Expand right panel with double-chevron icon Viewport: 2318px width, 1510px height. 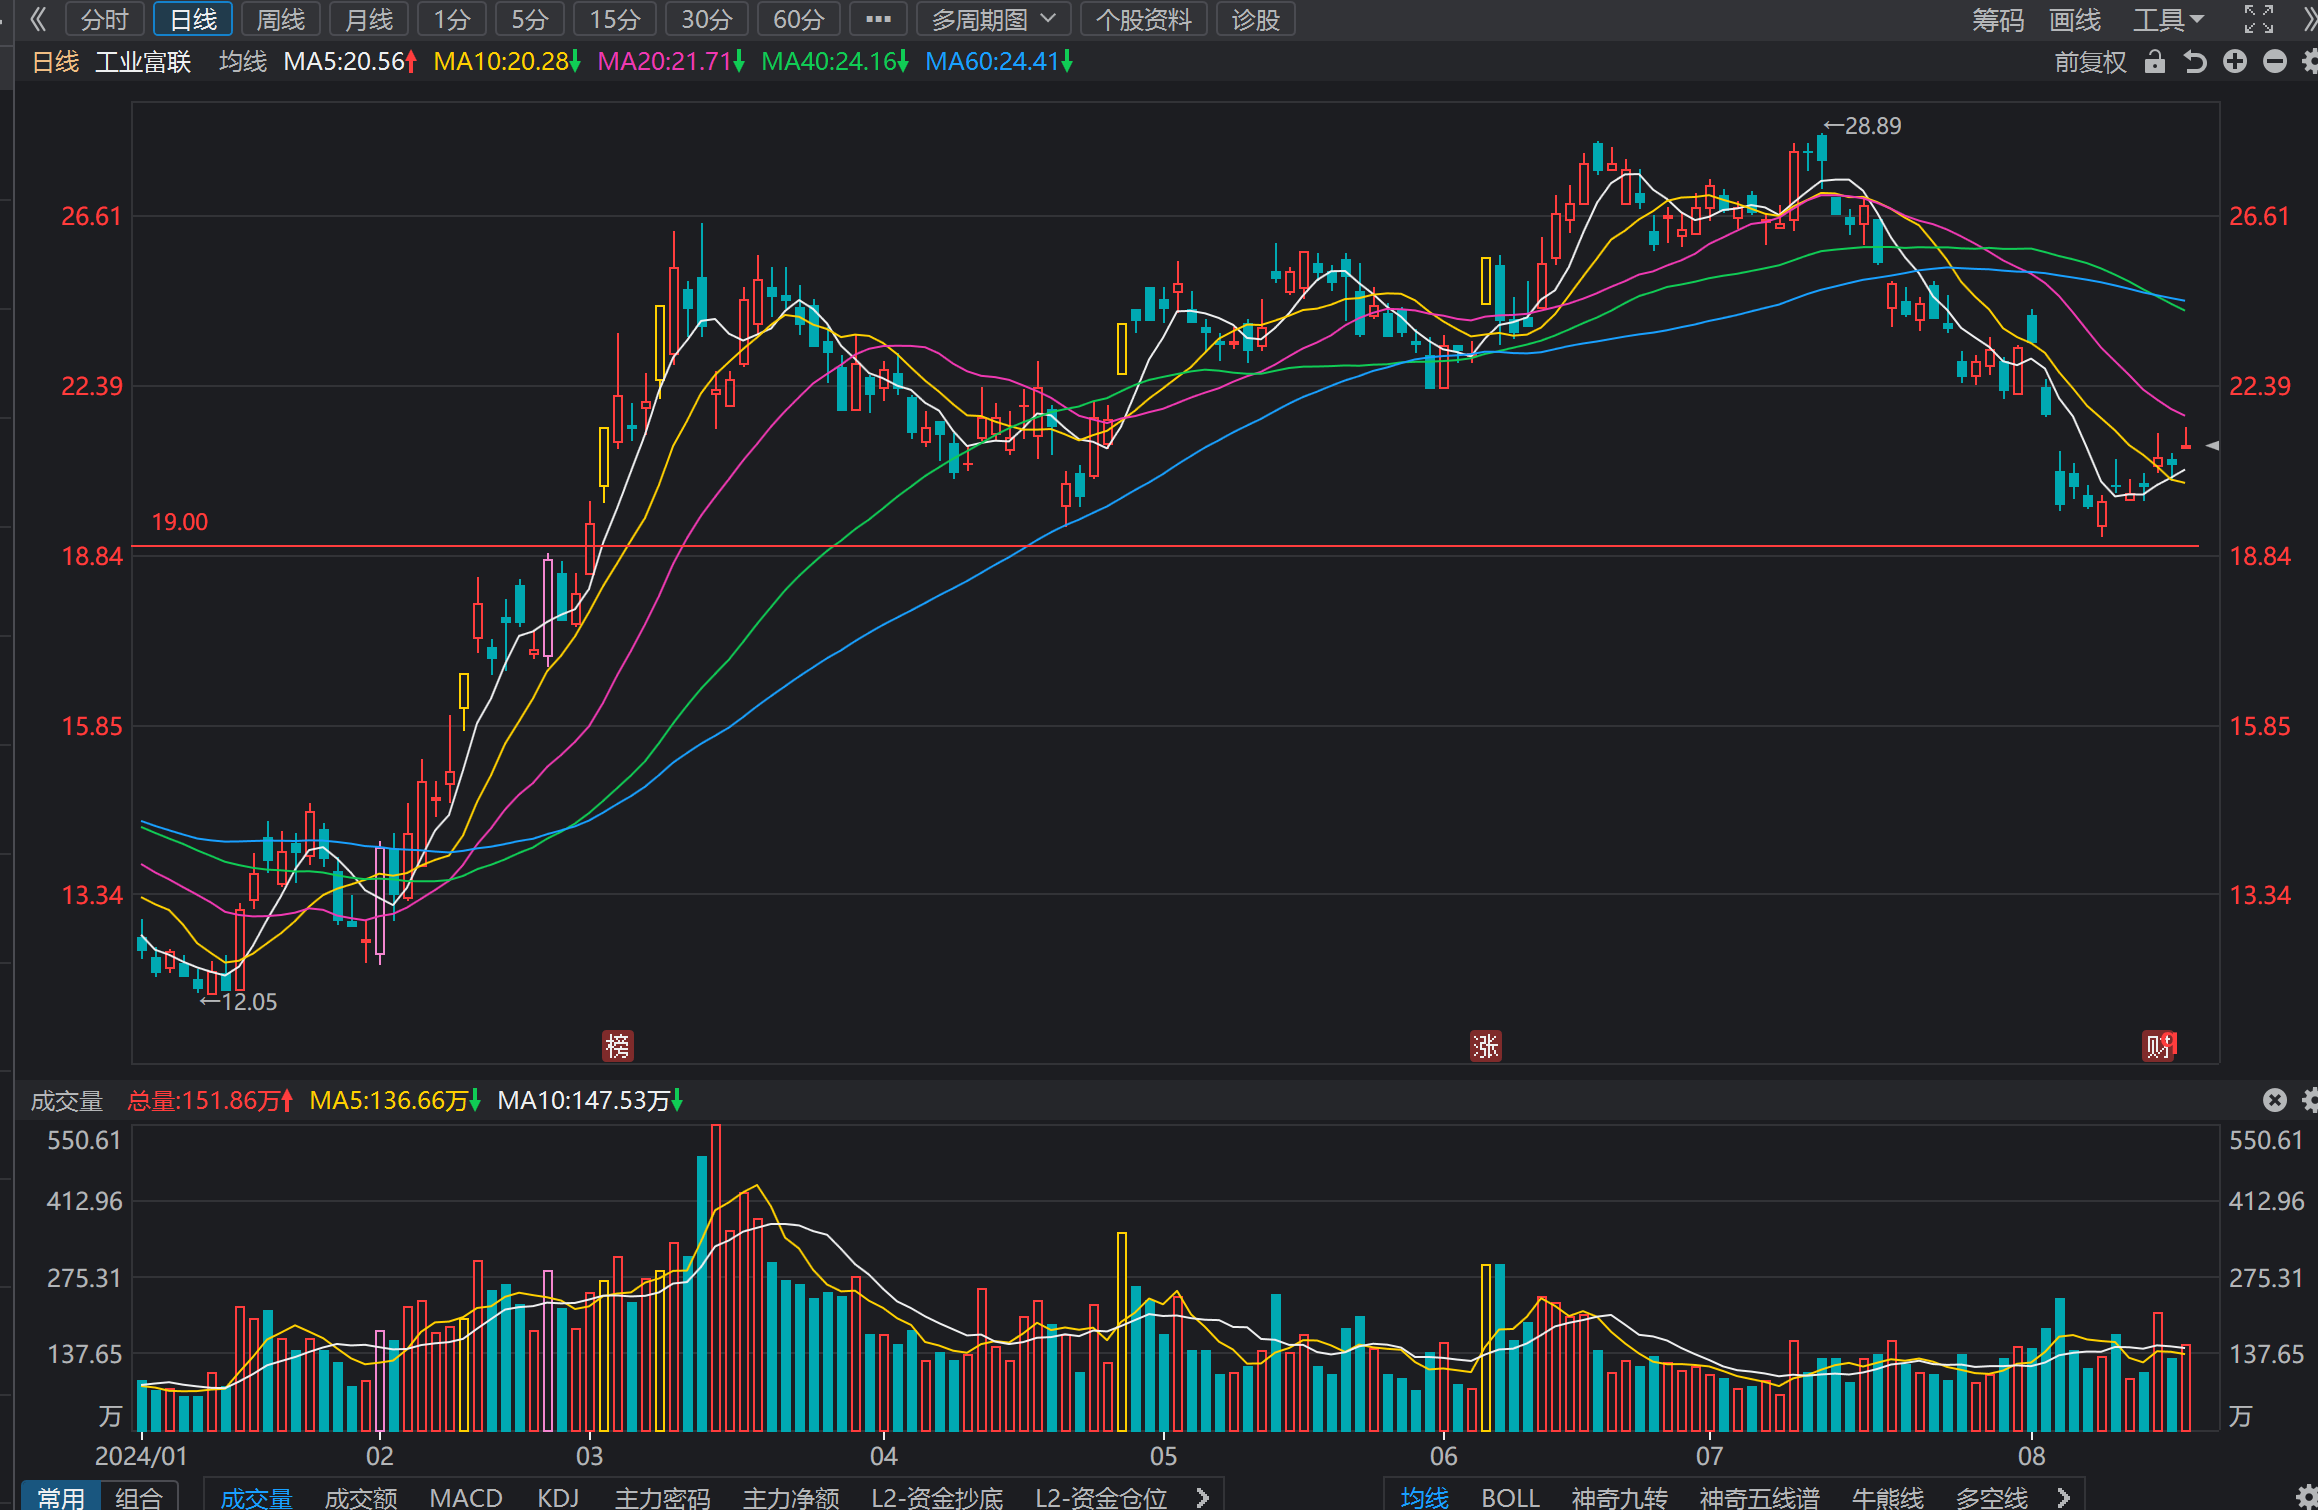tap(2308, 19)
